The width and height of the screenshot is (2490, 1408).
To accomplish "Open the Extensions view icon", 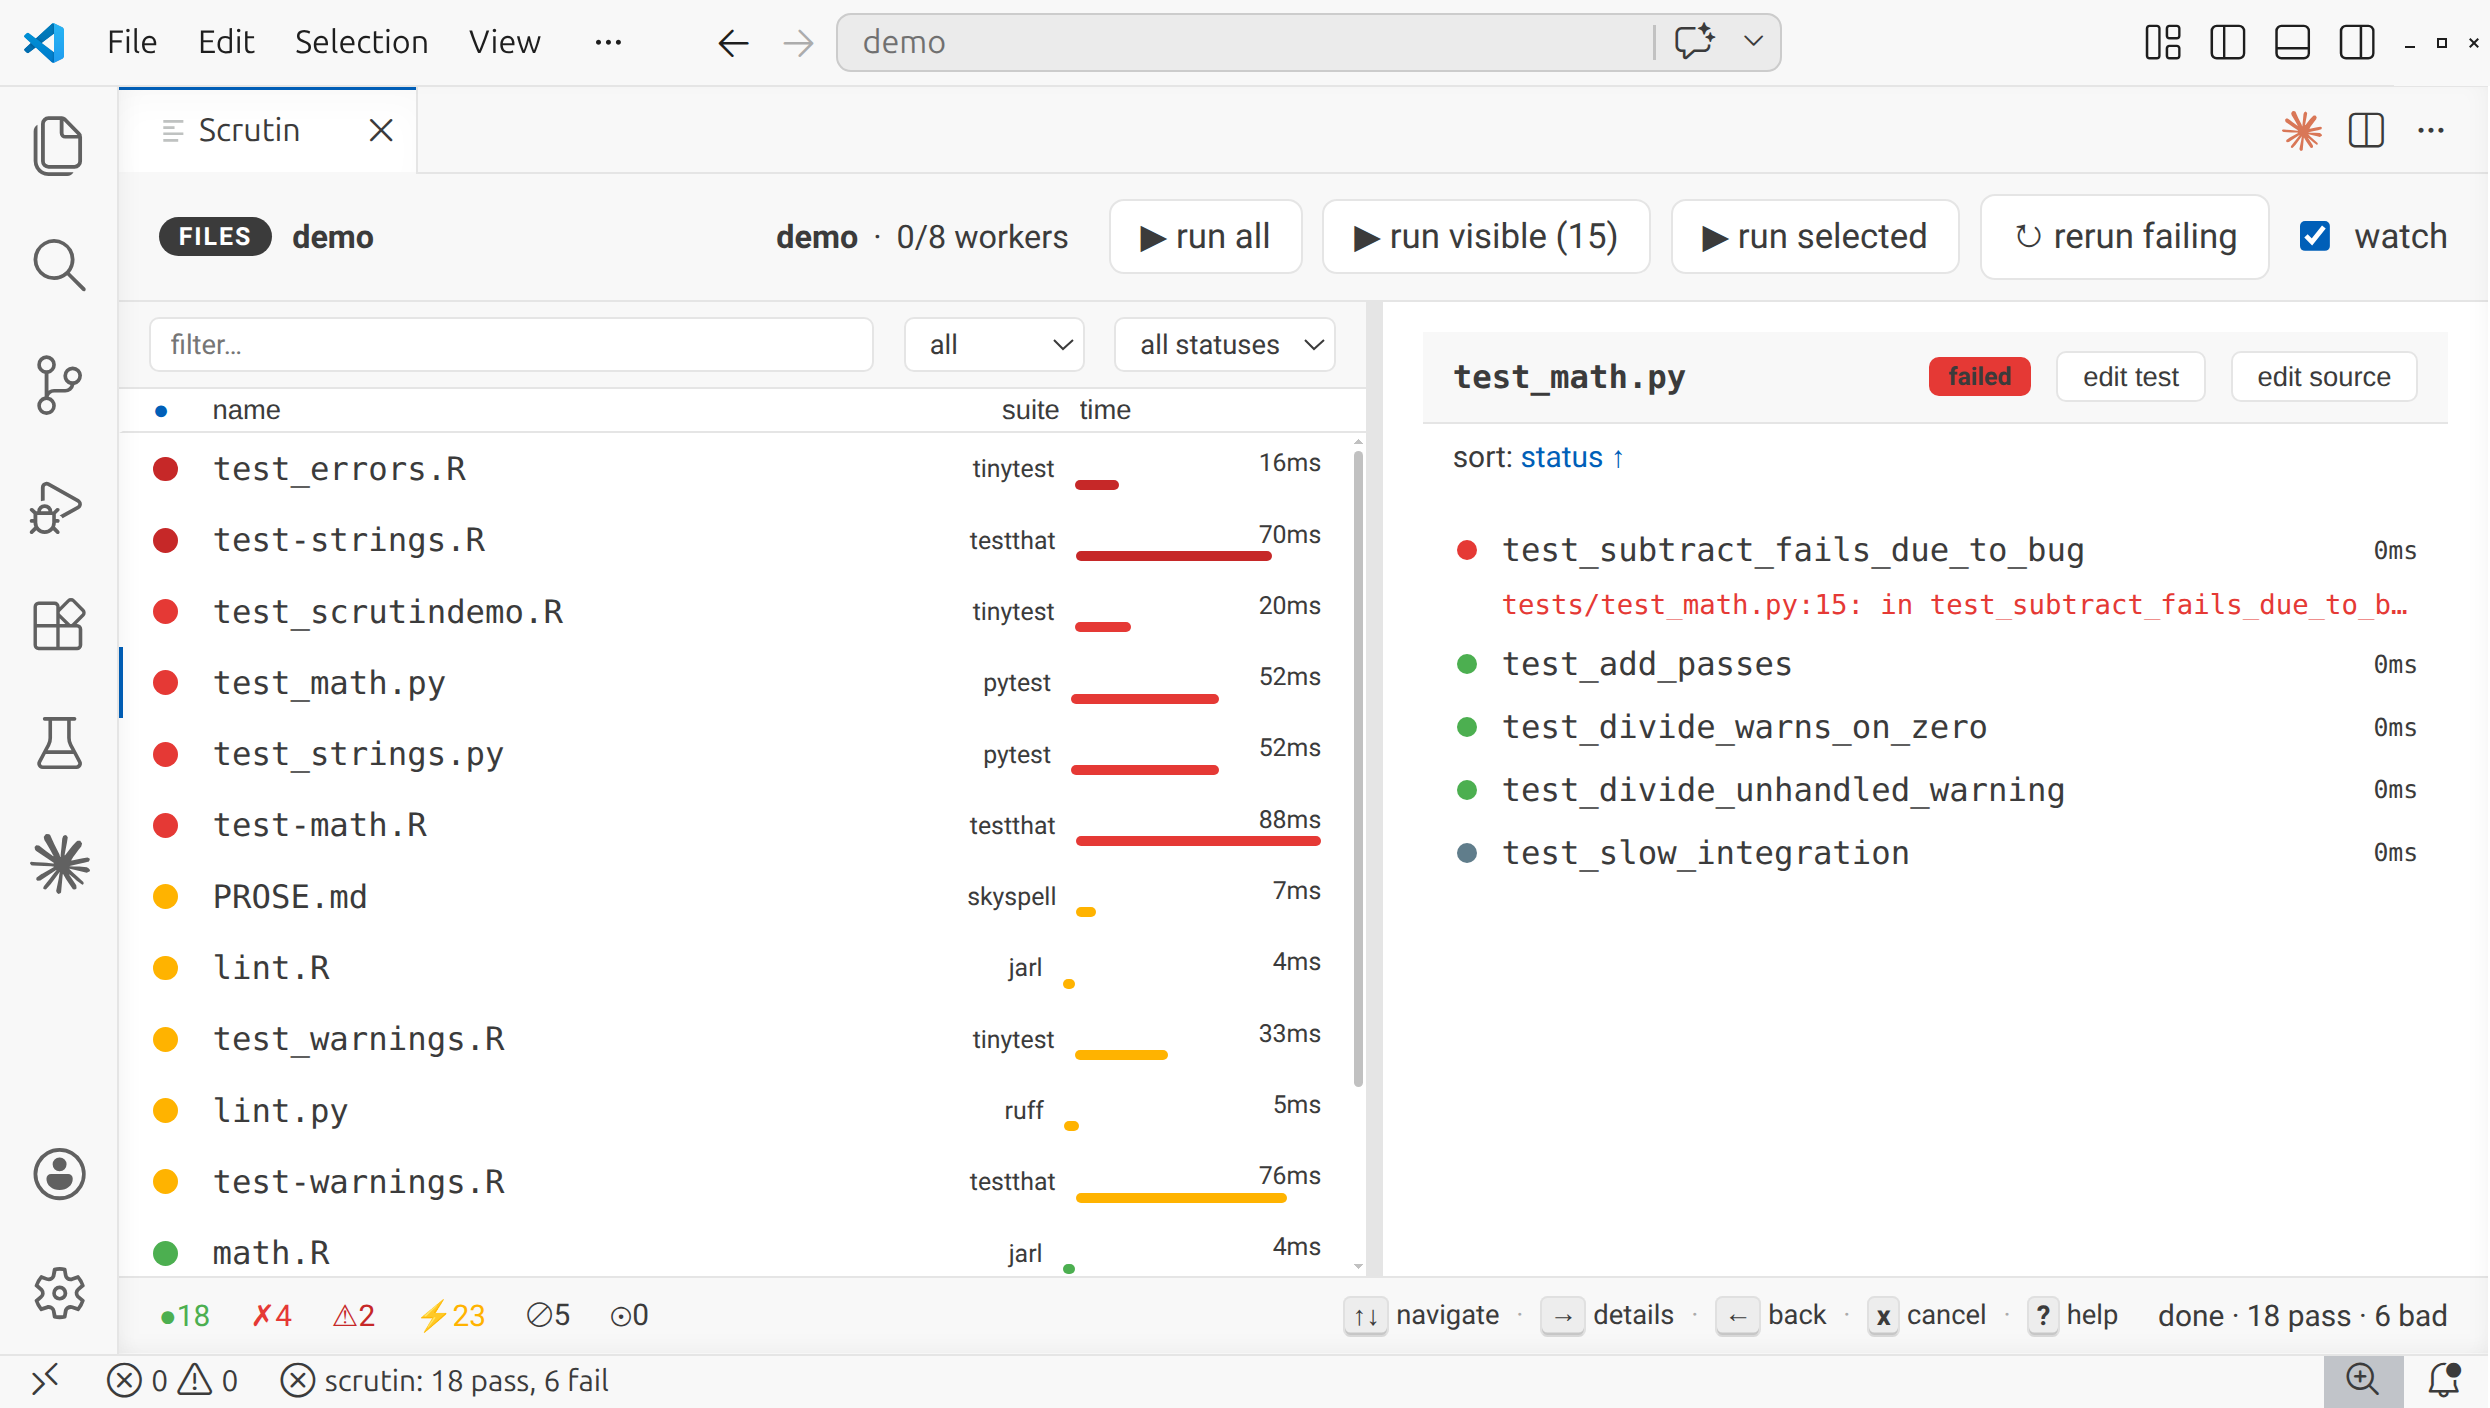I will (58, 625).
